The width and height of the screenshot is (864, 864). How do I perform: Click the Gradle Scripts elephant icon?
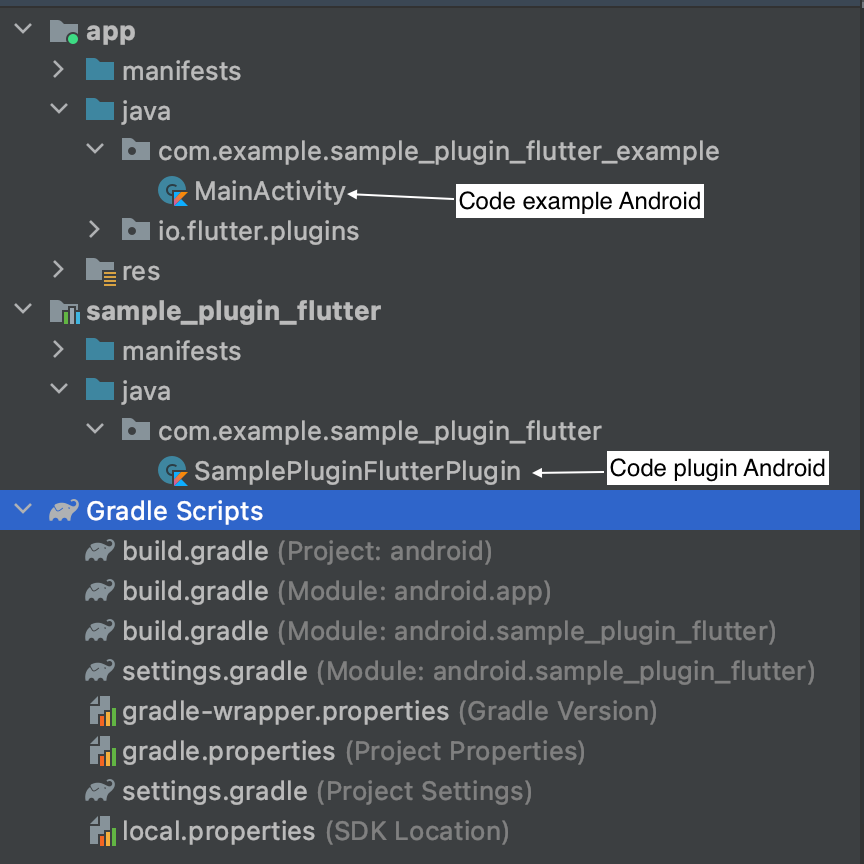[x=64, y=511]
